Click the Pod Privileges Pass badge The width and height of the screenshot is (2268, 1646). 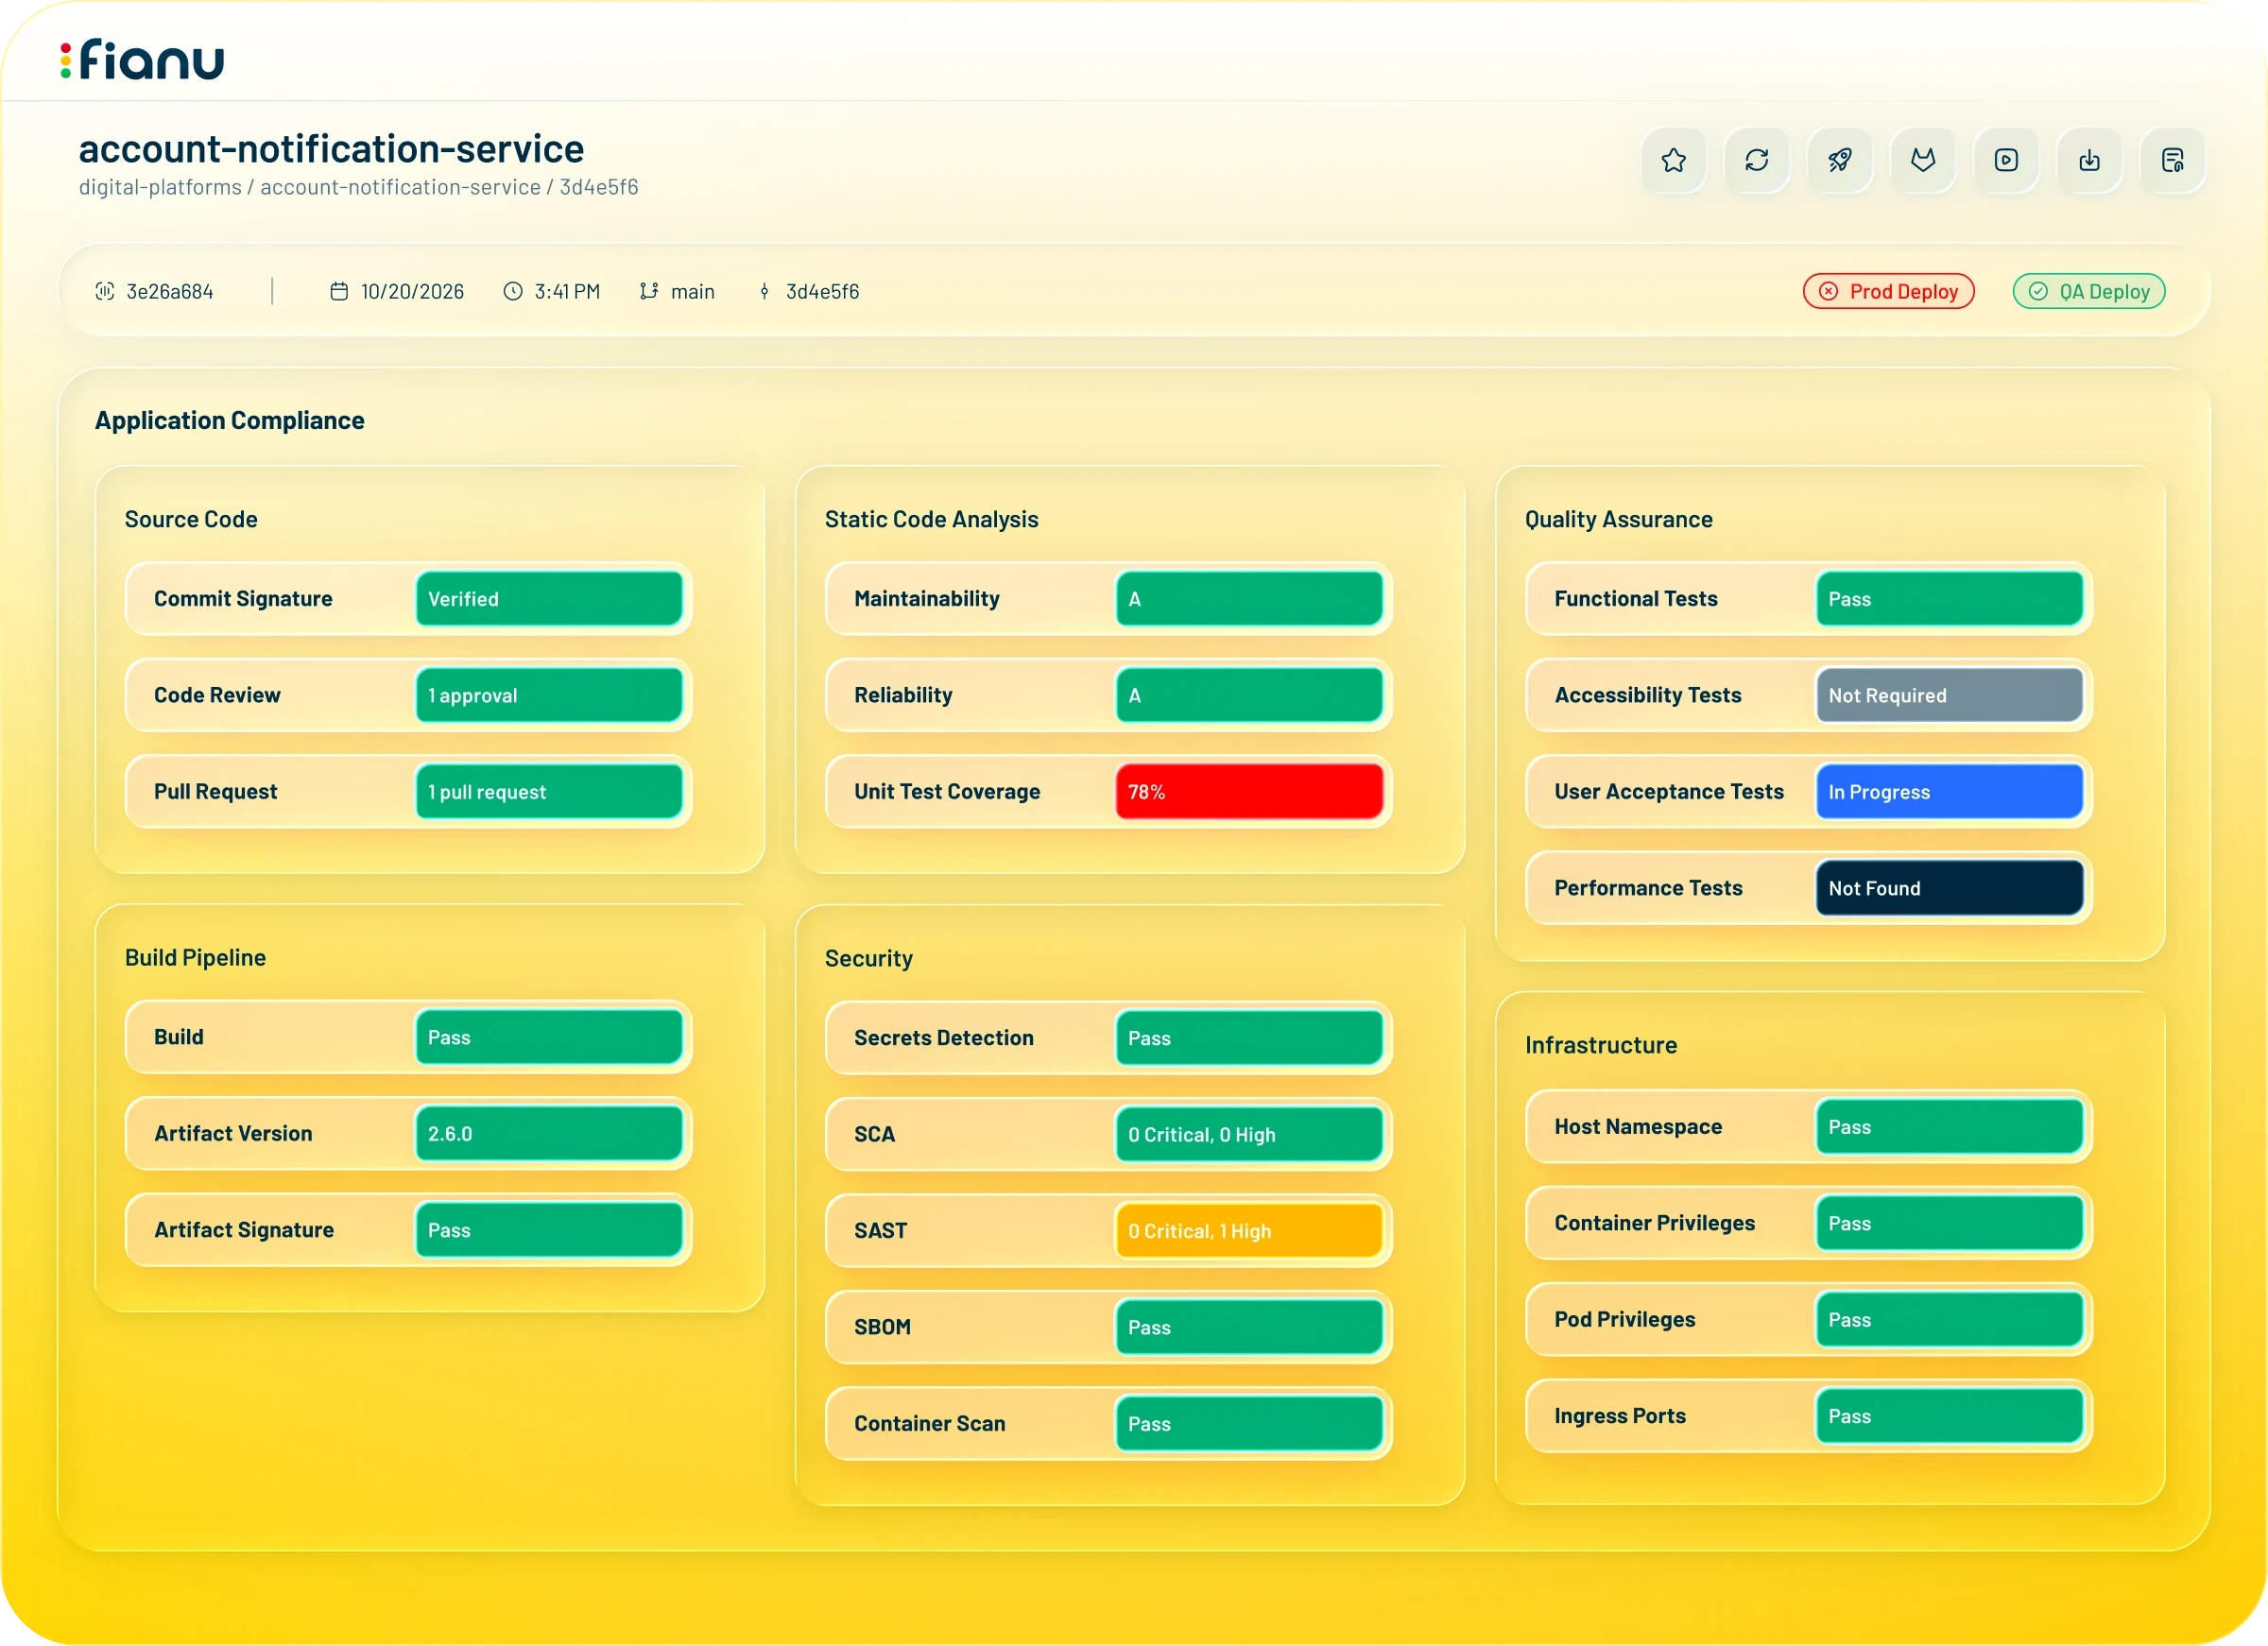[x=1949, y=1319]
